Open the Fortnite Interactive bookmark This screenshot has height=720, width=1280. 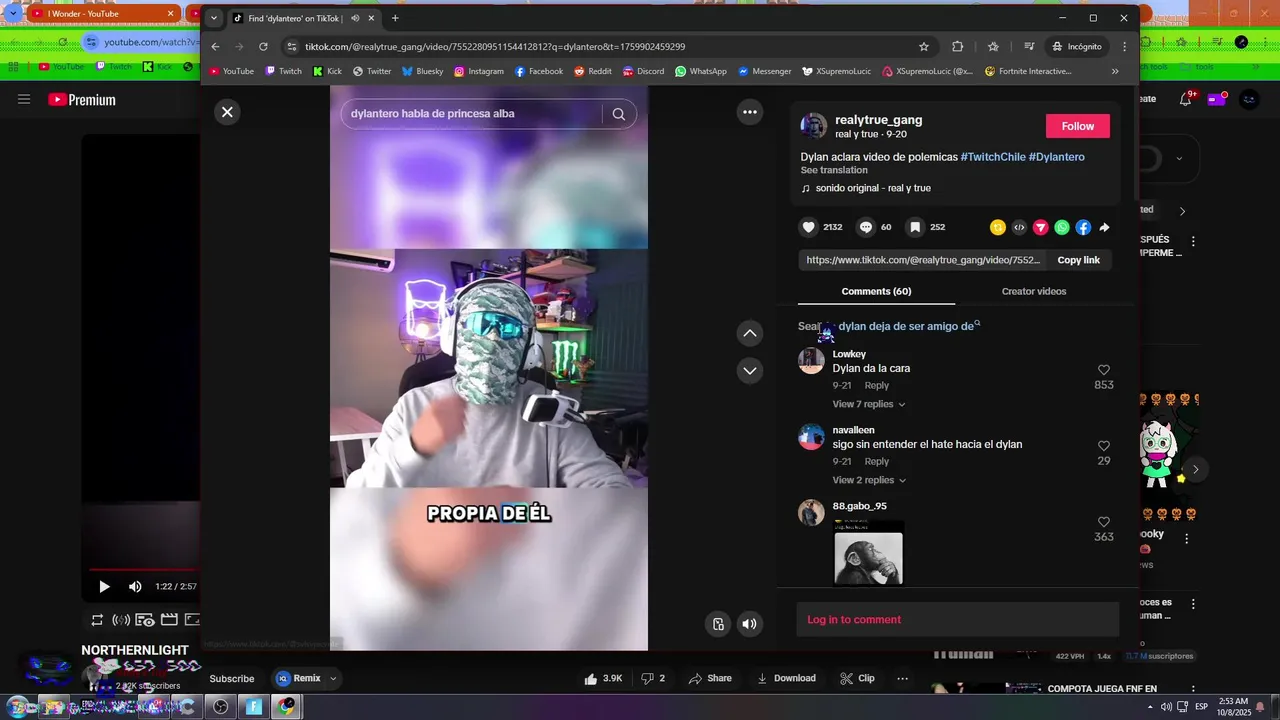1028,71
